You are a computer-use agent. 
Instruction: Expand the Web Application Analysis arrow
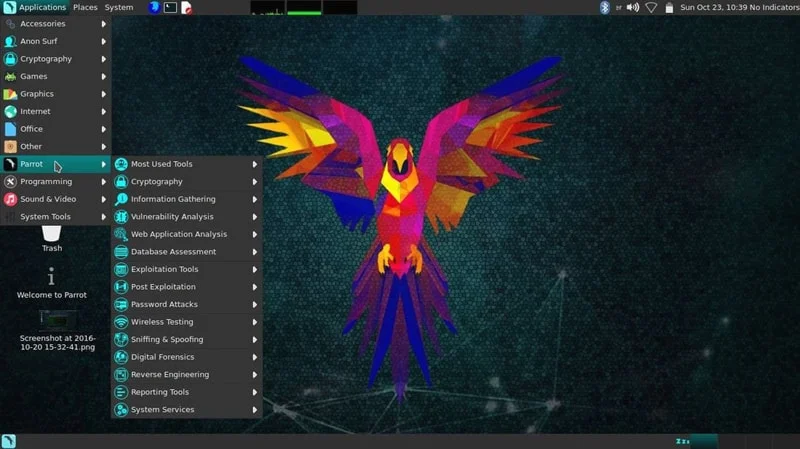255,234
